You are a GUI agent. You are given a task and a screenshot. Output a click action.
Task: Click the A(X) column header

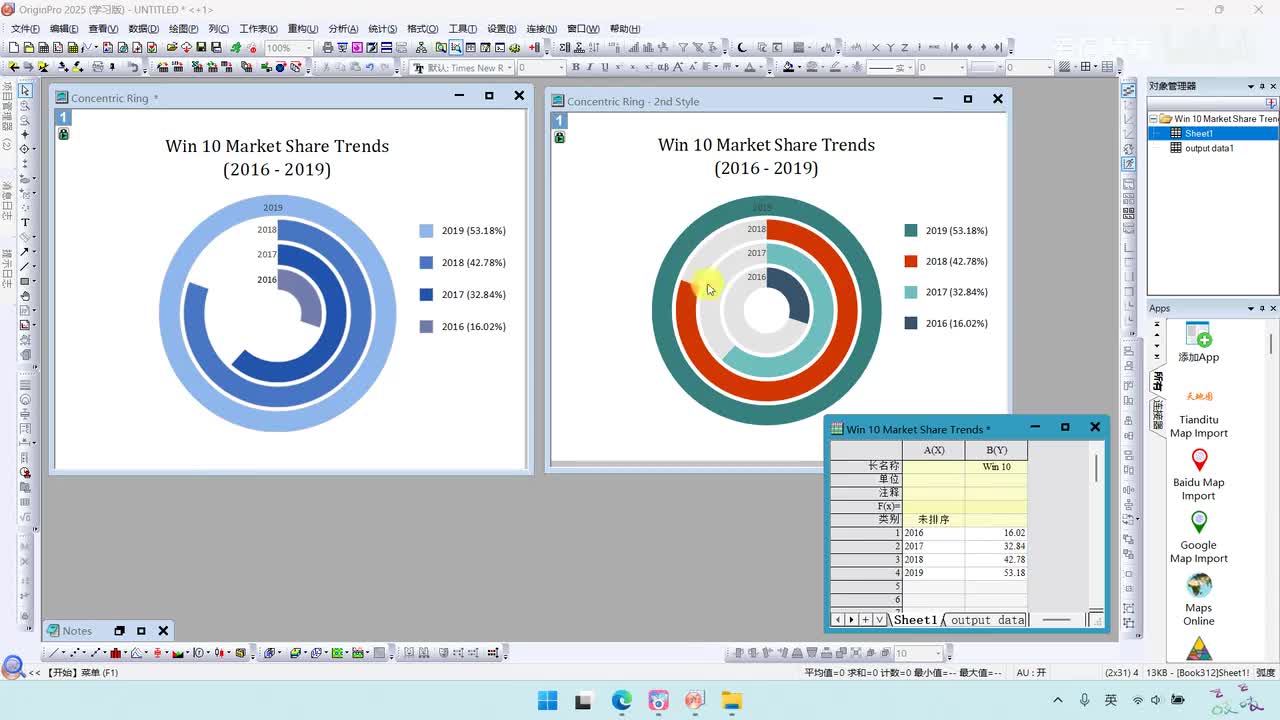coord(934,450)
